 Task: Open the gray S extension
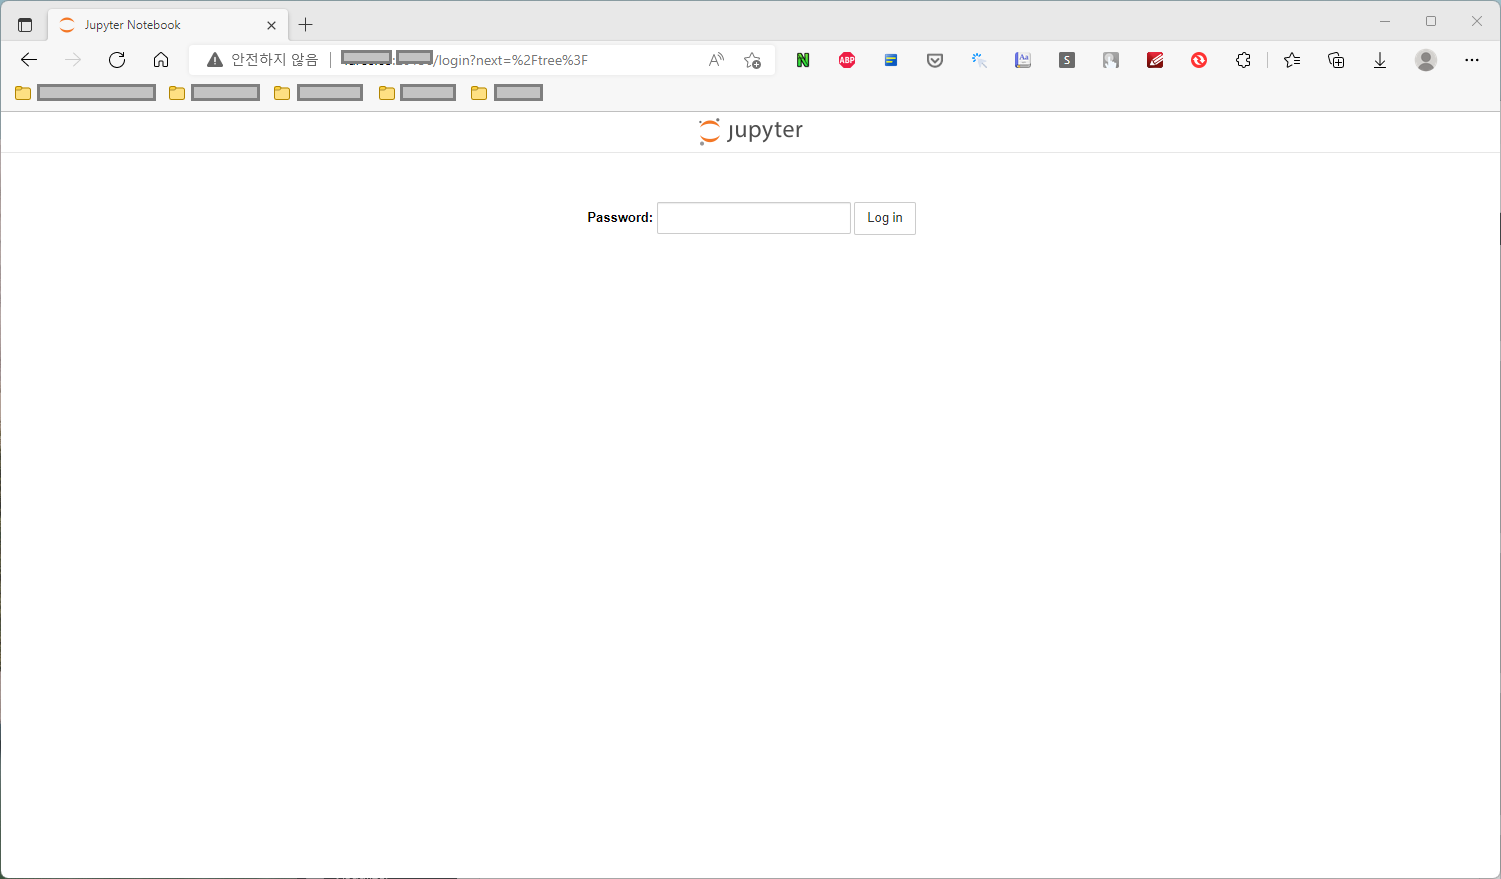[1067, 60]
